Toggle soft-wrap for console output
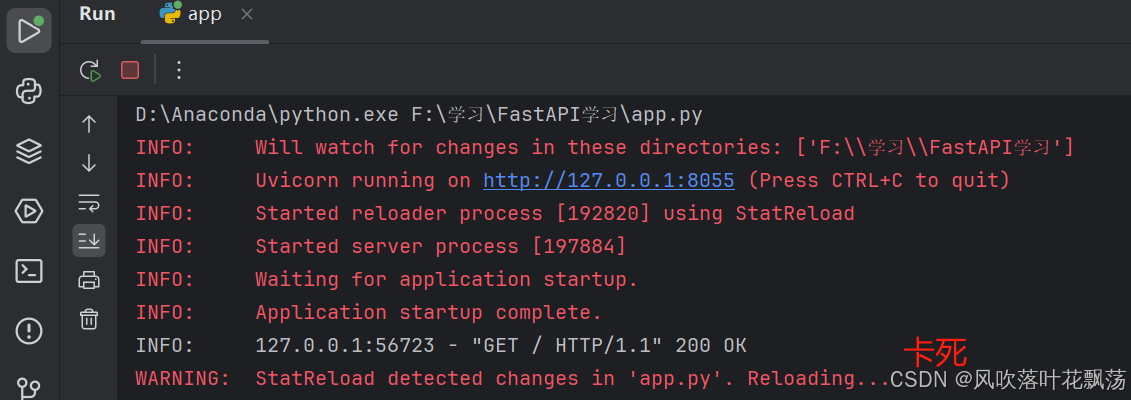The image size is (1131, 400). click(89, 202)
